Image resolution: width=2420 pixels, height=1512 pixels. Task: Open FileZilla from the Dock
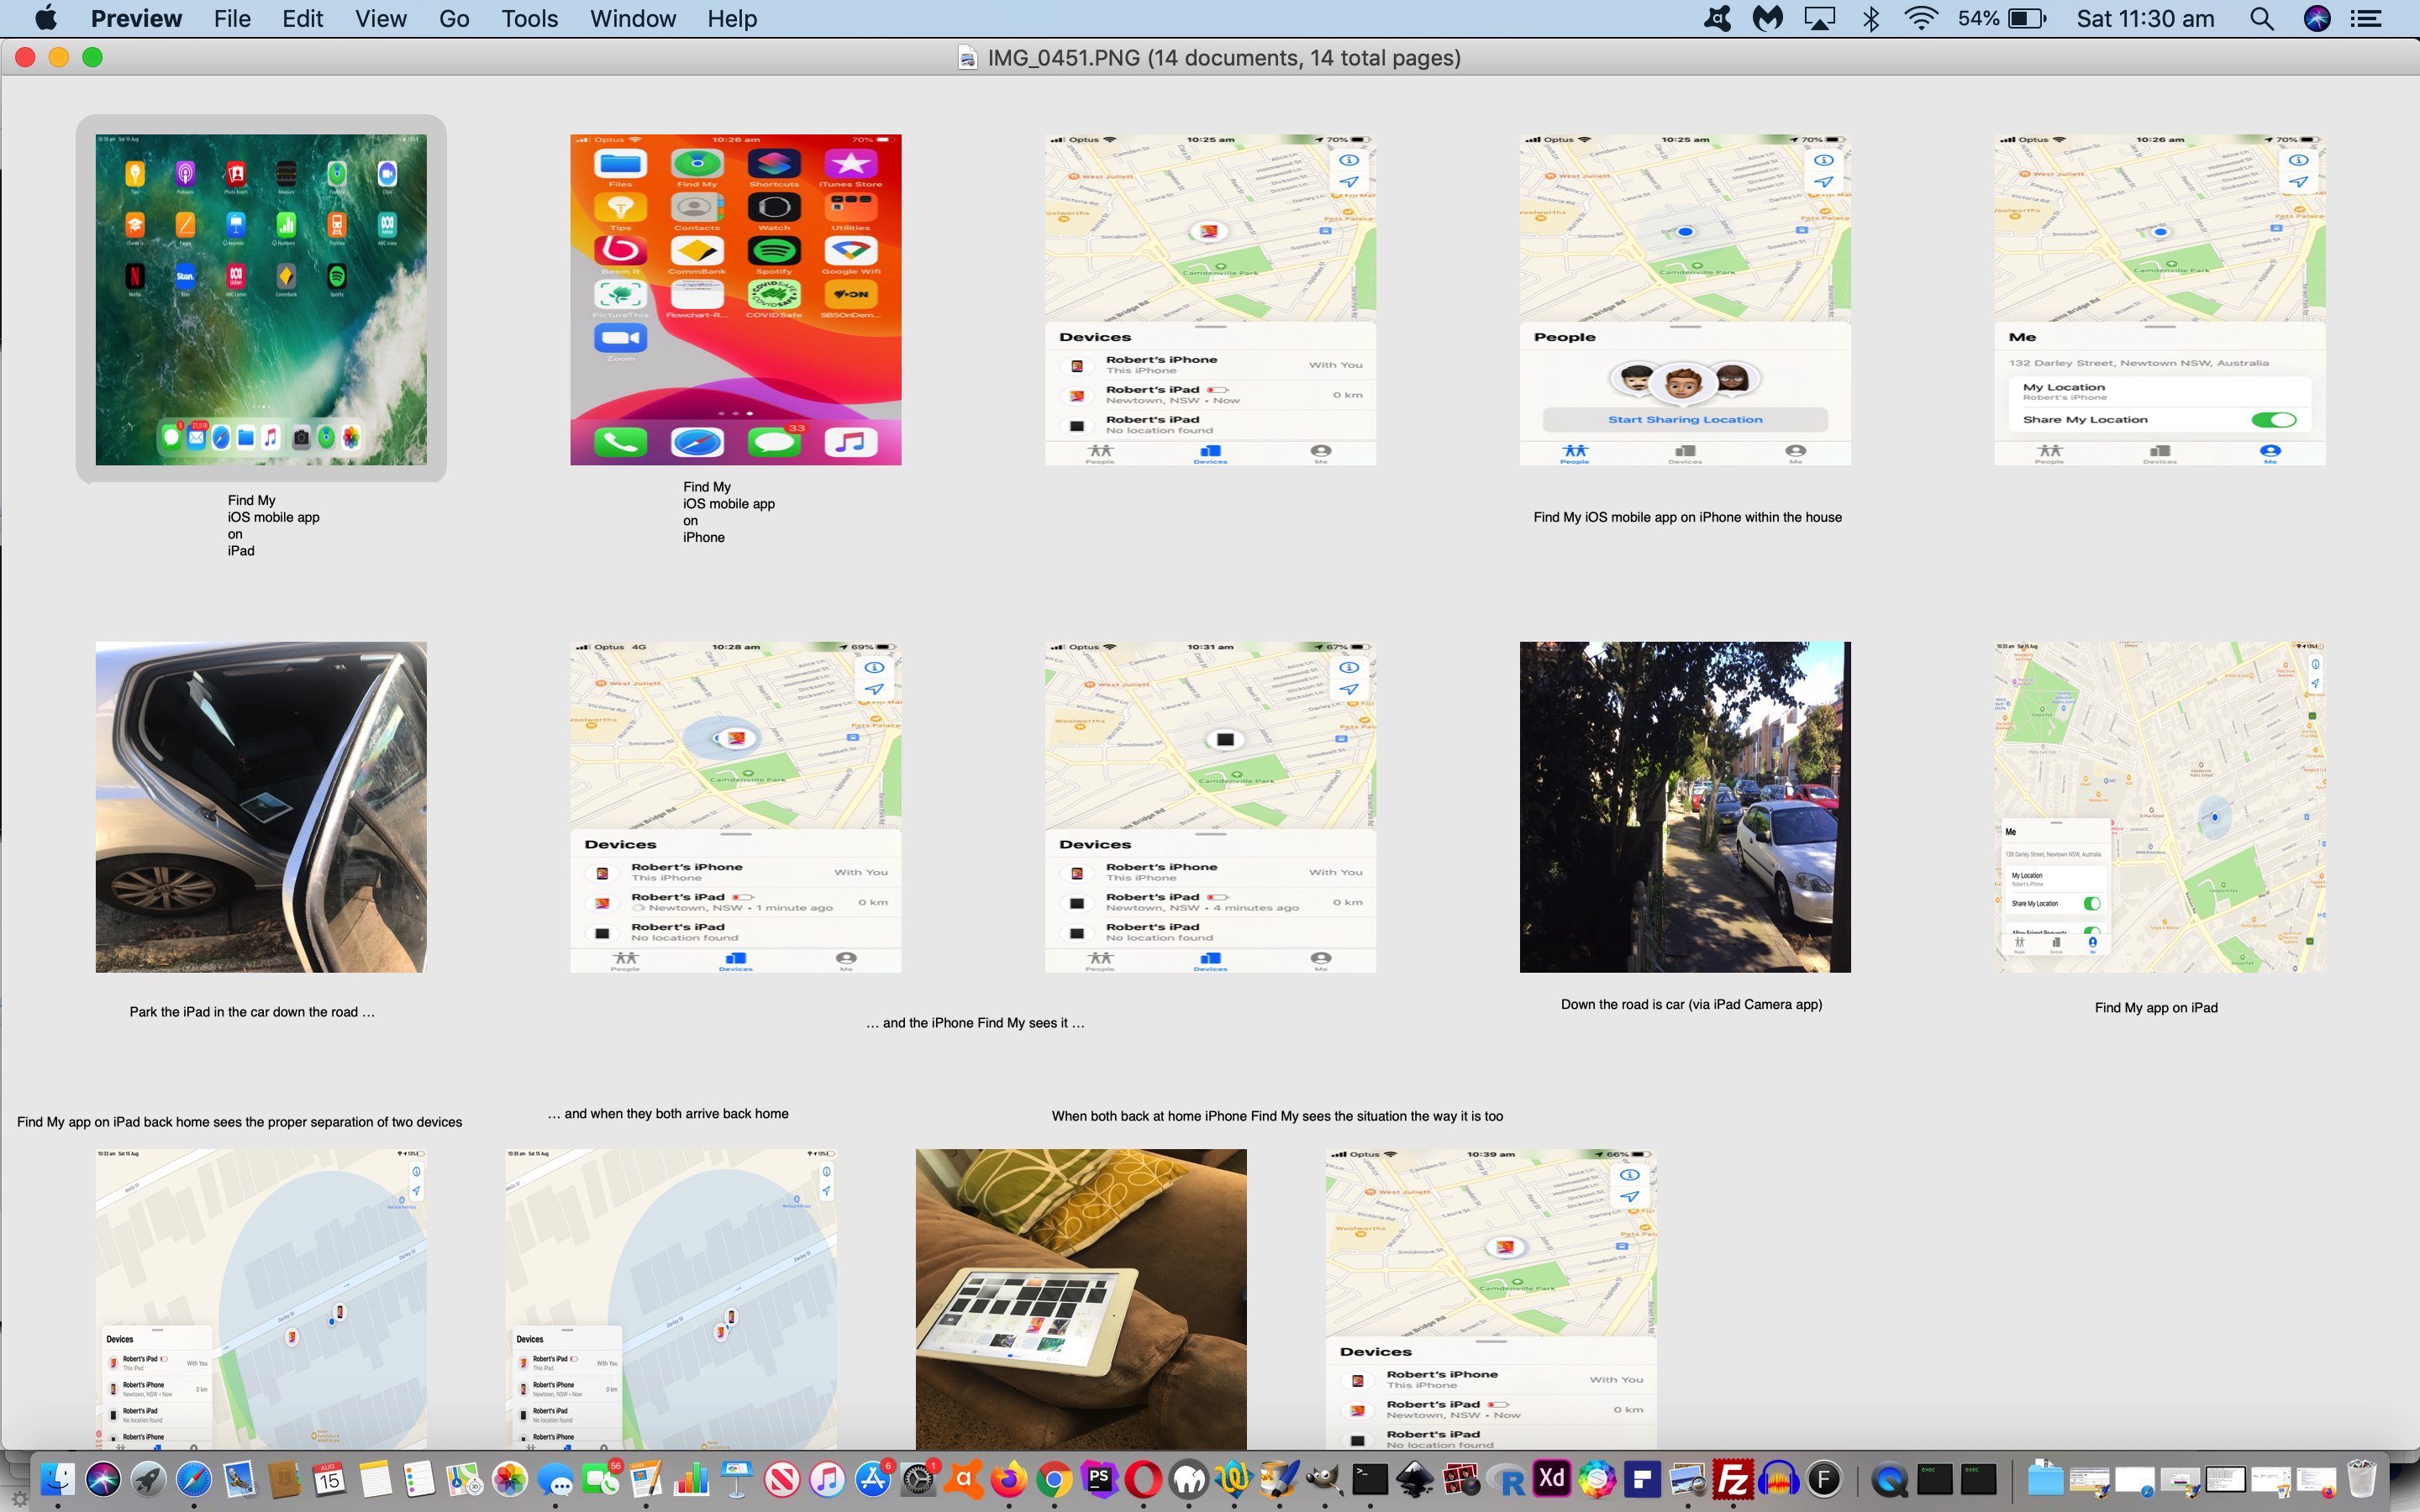tap(1733, 1479)
